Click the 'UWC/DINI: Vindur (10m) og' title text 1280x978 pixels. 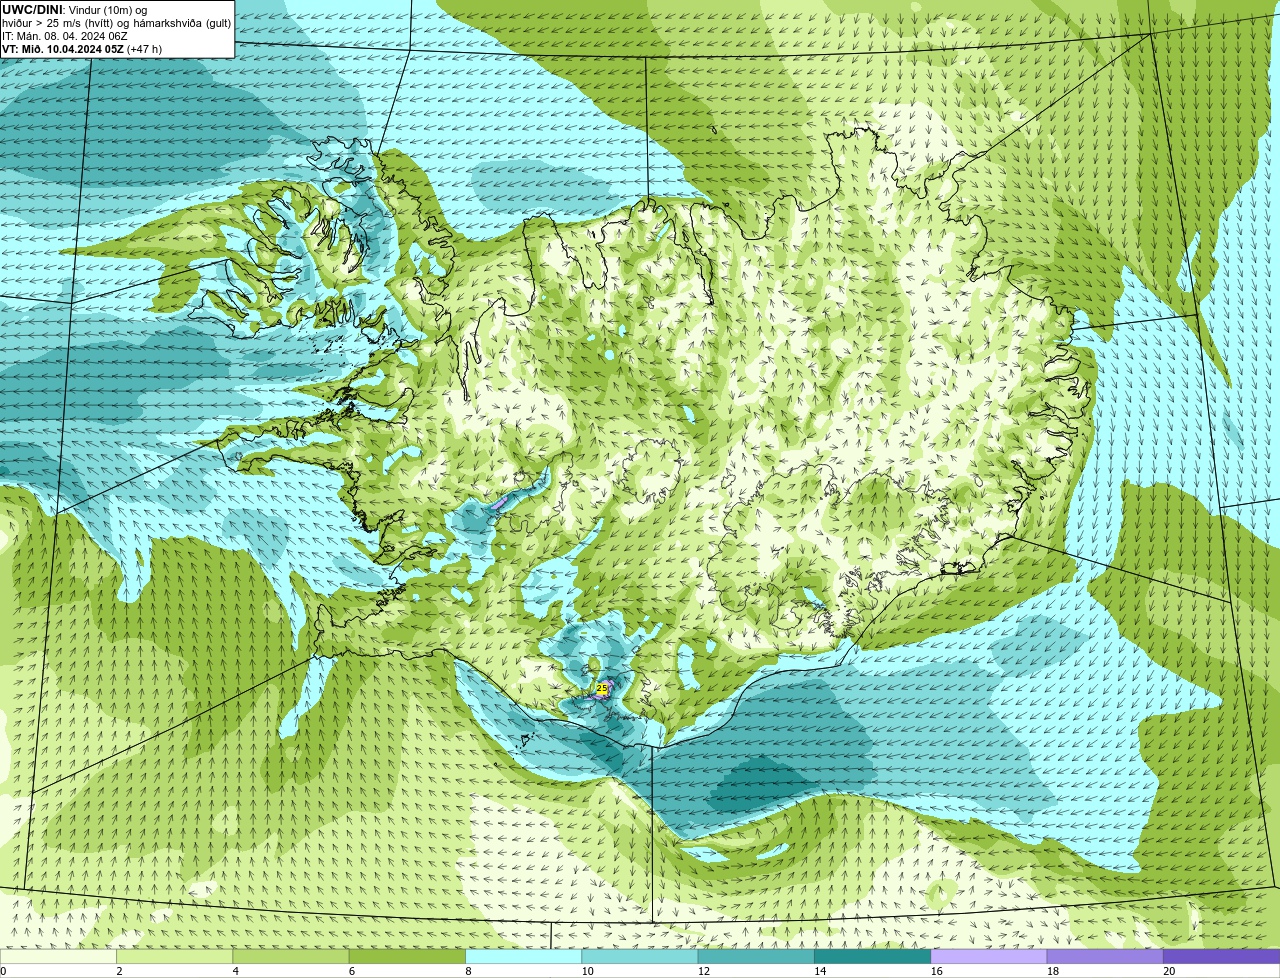click(x=75, y=10)
